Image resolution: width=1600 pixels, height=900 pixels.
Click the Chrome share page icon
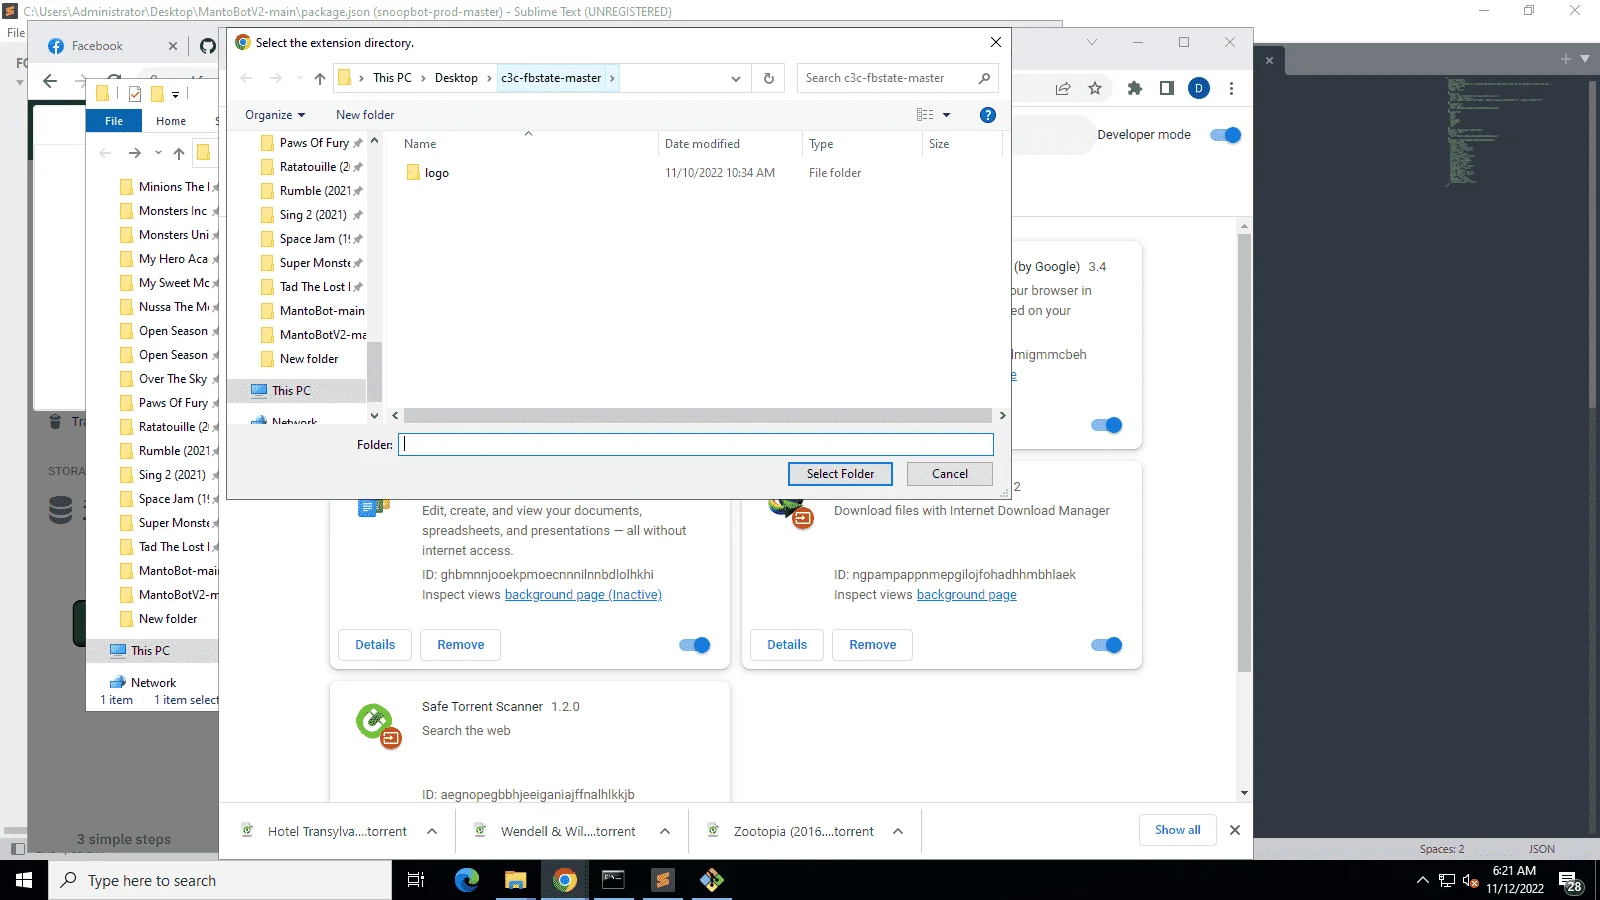[1063, 88]
